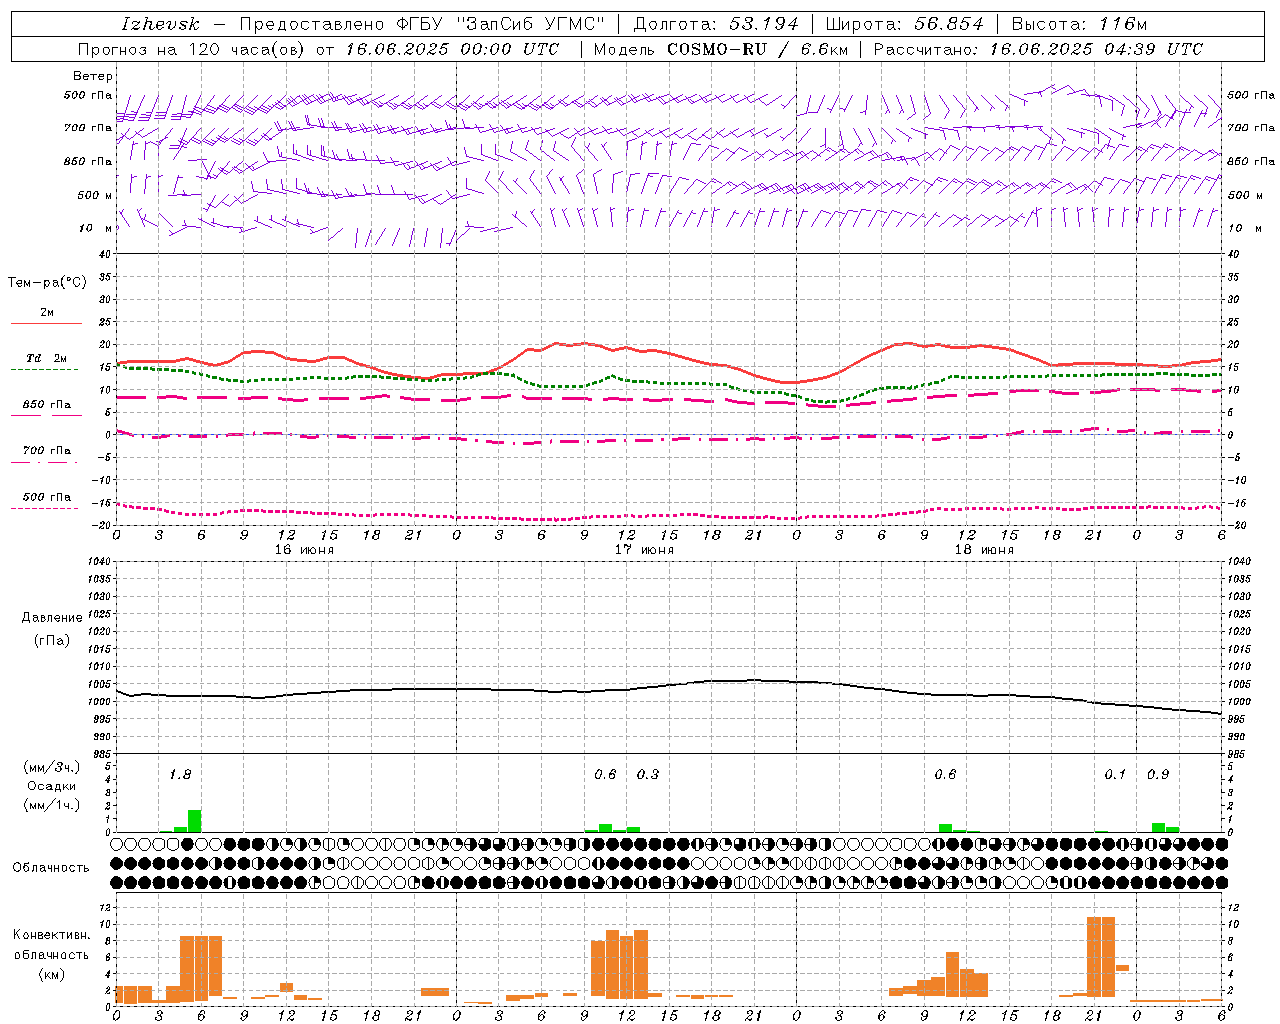Click the red "2м" legend line sample
Image resolution: width=1280 pixels, height=1024 pixels.
point(46,324)
